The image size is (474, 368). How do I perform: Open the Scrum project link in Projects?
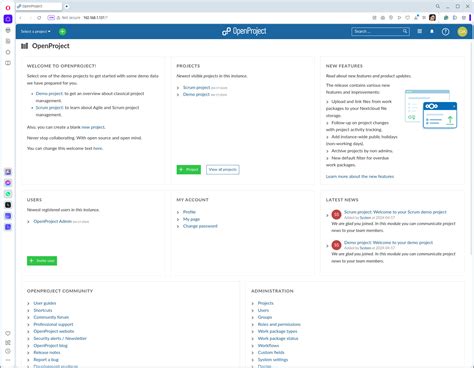(x=196, y=87)
